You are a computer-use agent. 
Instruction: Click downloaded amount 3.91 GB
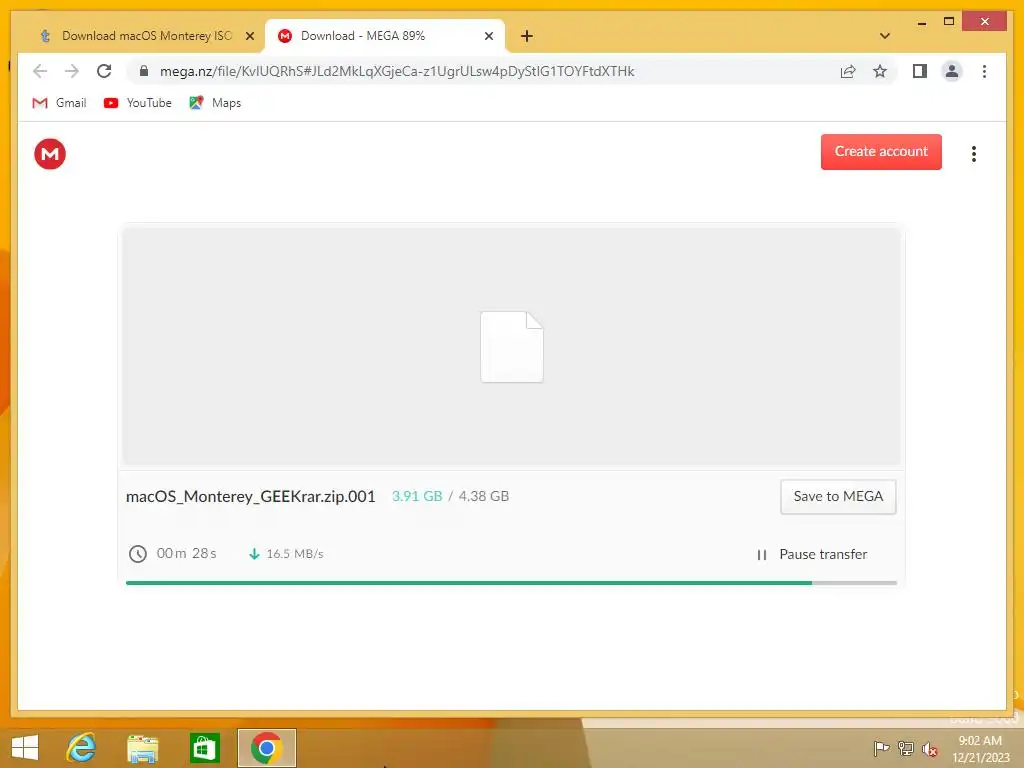coord(417,496)
